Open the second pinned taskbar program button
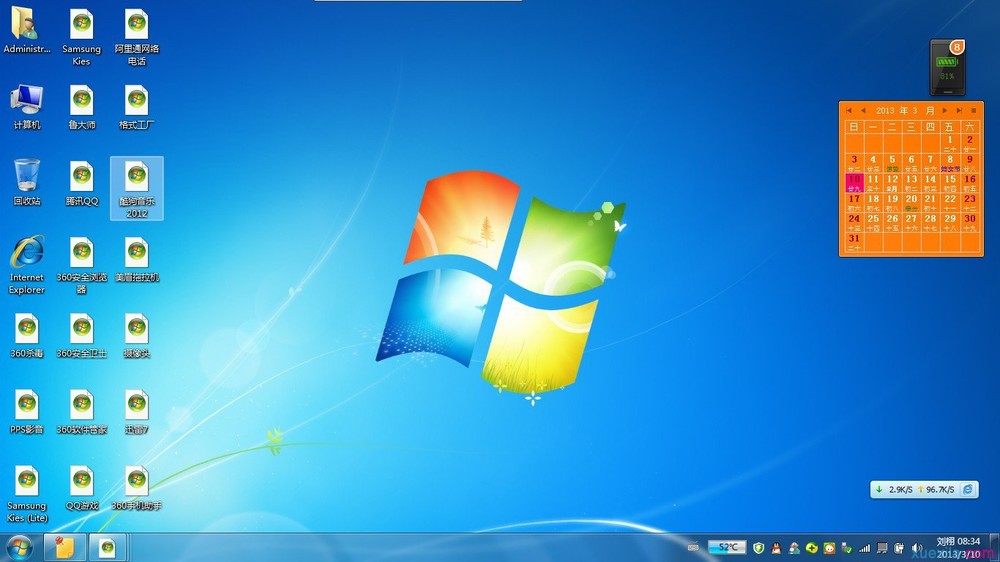 pos(107,547)
